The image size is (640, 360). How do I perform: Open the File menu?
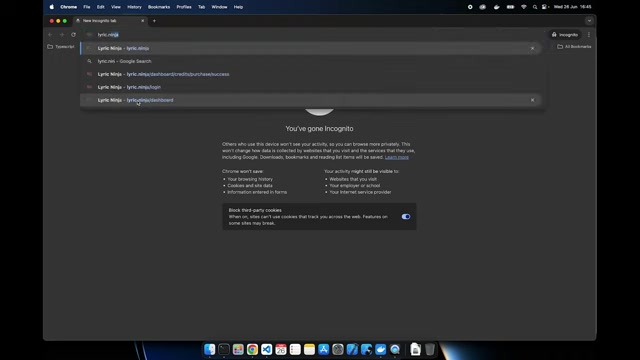pyautogui.click(x=87, y=7)
